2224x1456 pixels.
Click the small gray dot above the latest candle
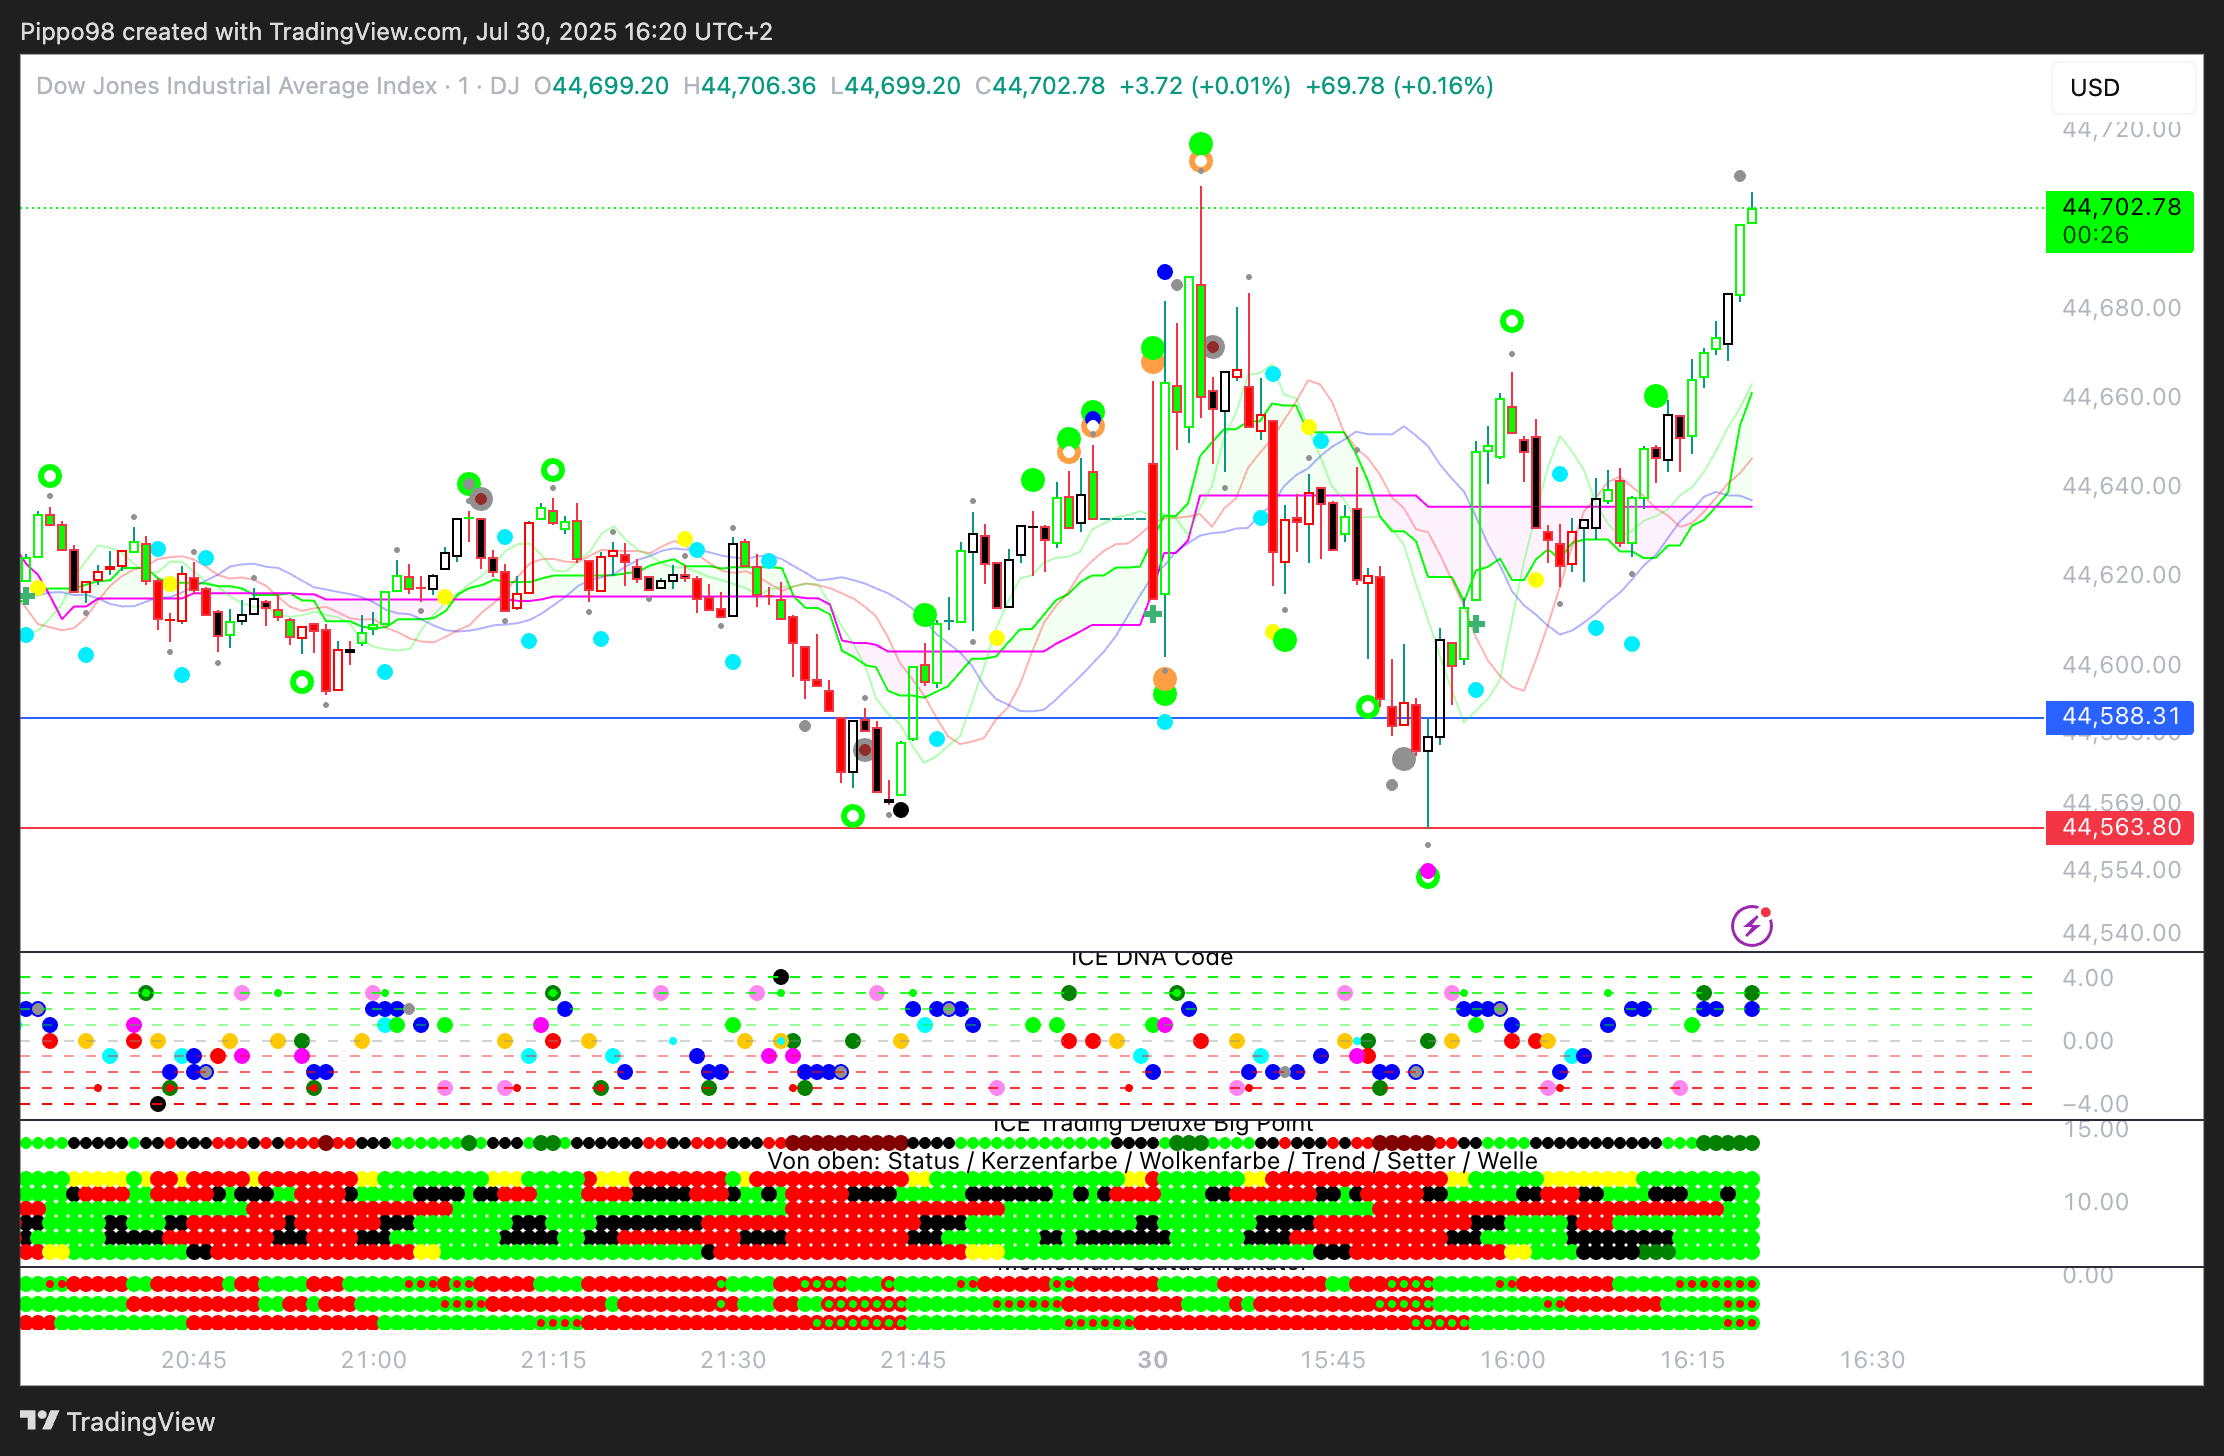click(x=1740, y=176)
